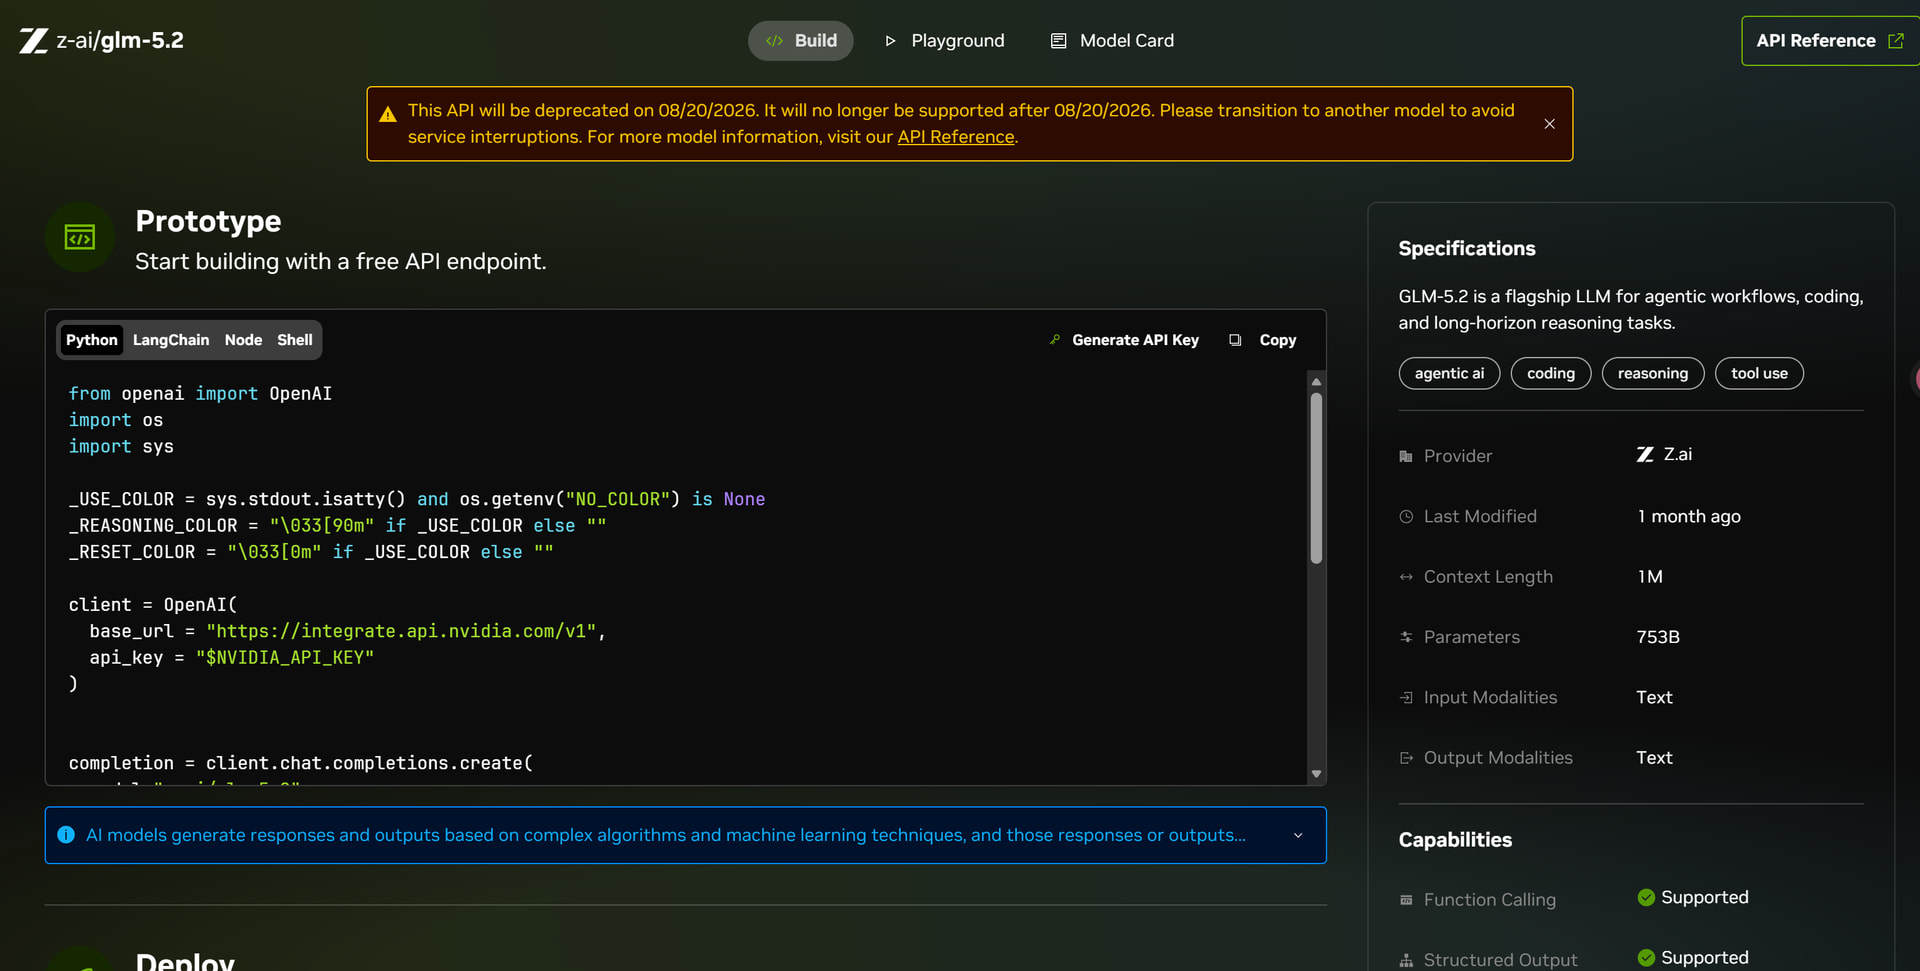Click the Z.ai logo beside Provider value
Image resolution: width=1920 pixels, height=971 pixels.
pyautogui.click(x=1645, y=455)
